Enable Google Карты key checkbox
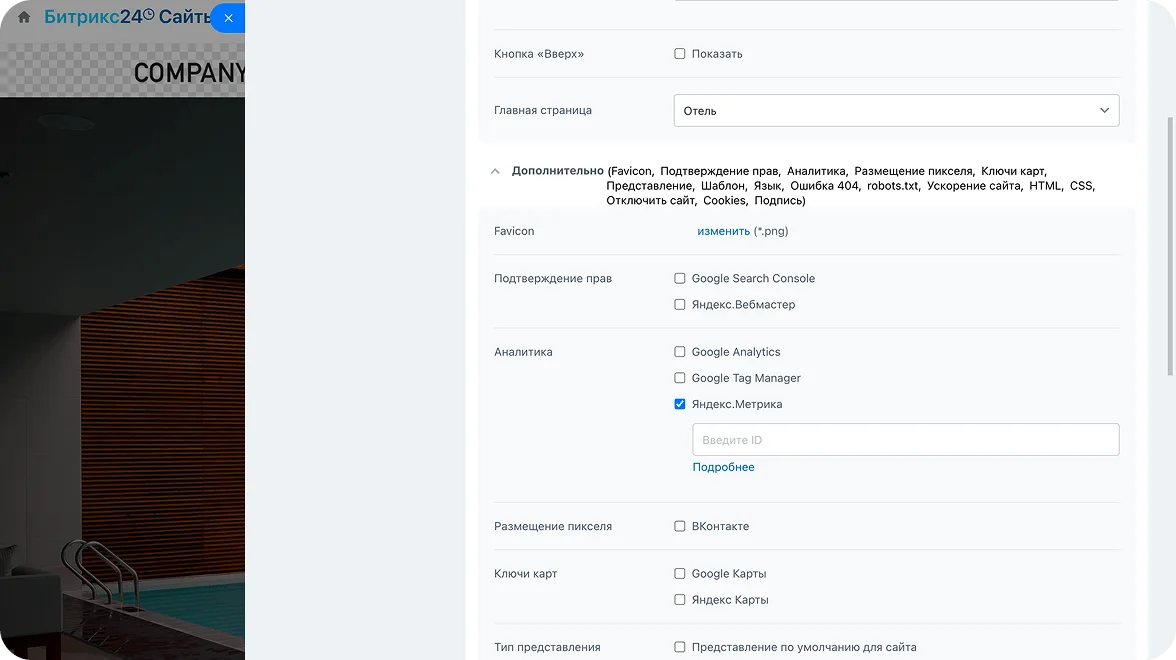Image resolution: width=1176 pixels, height=660 pixels. coord(680,574)
